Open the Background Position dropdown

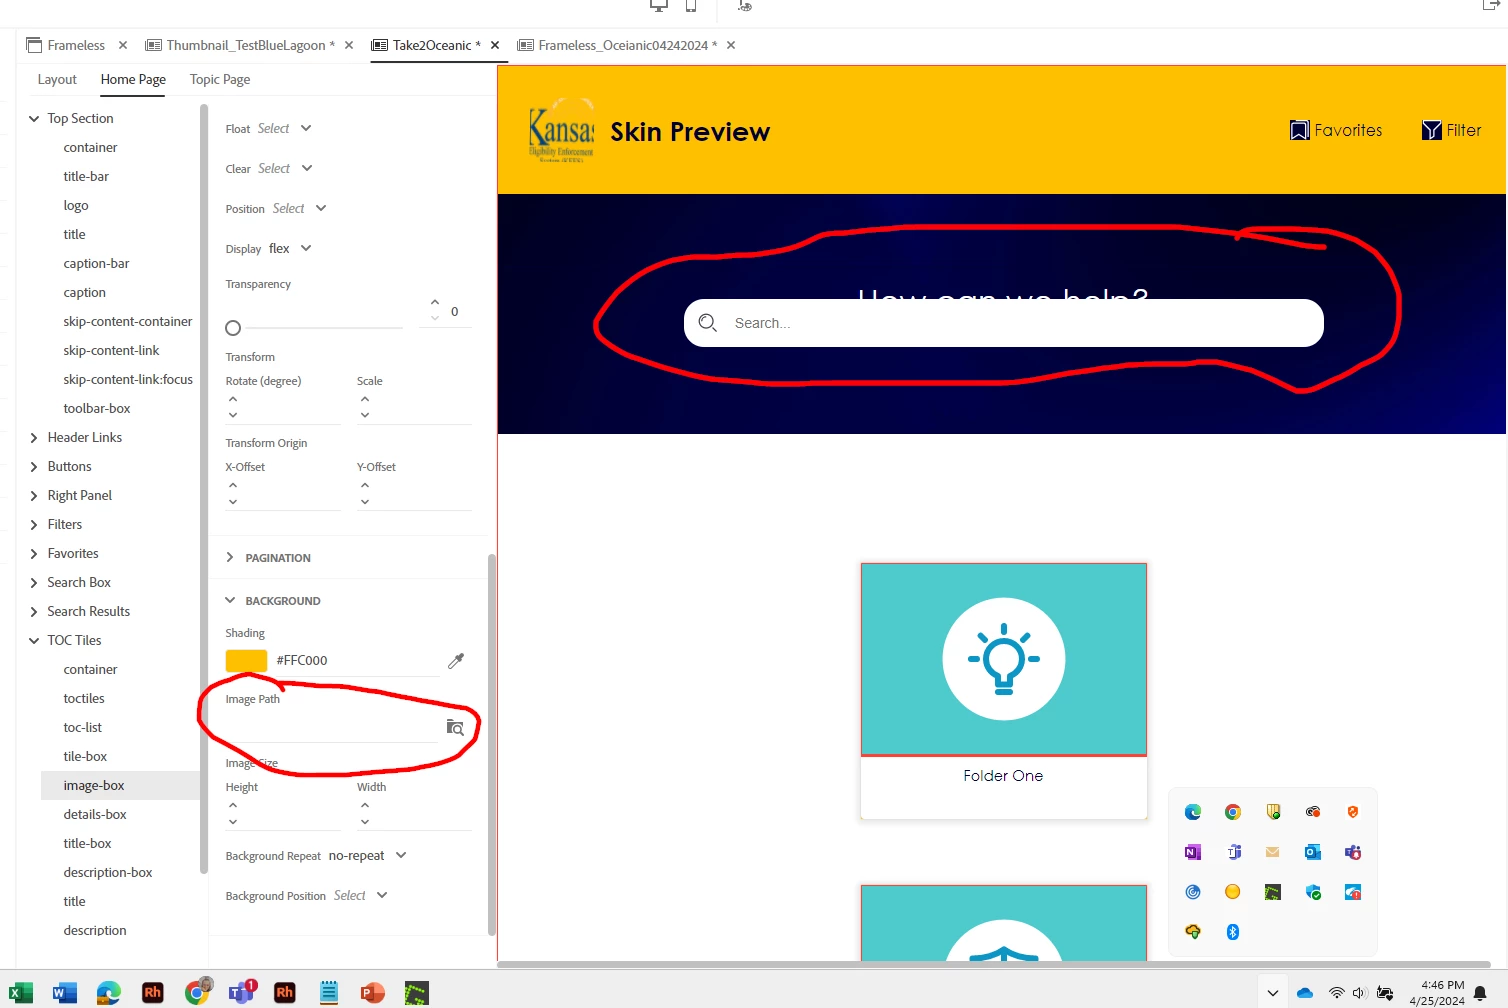pyautogui.click(x=360, y=895)
